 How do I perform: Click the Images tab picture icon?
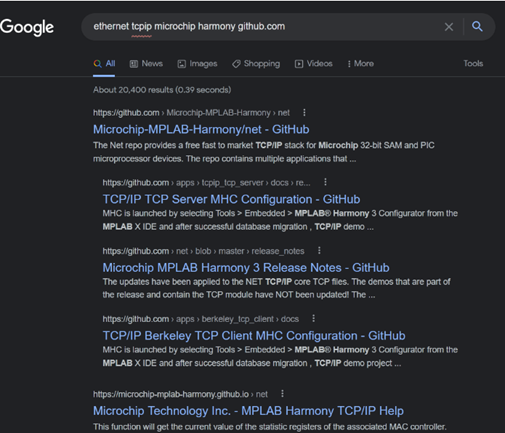click(181, 64)
